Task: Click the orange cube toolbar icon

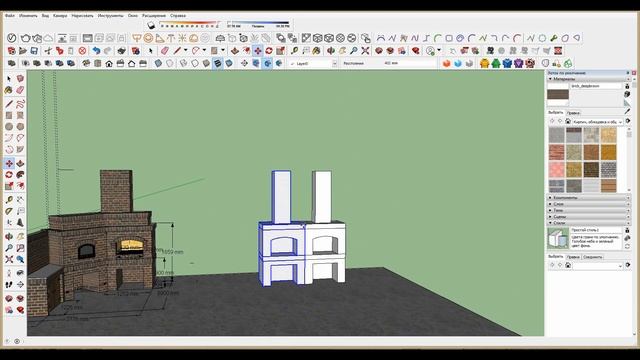Action: [x=446, y=63]
